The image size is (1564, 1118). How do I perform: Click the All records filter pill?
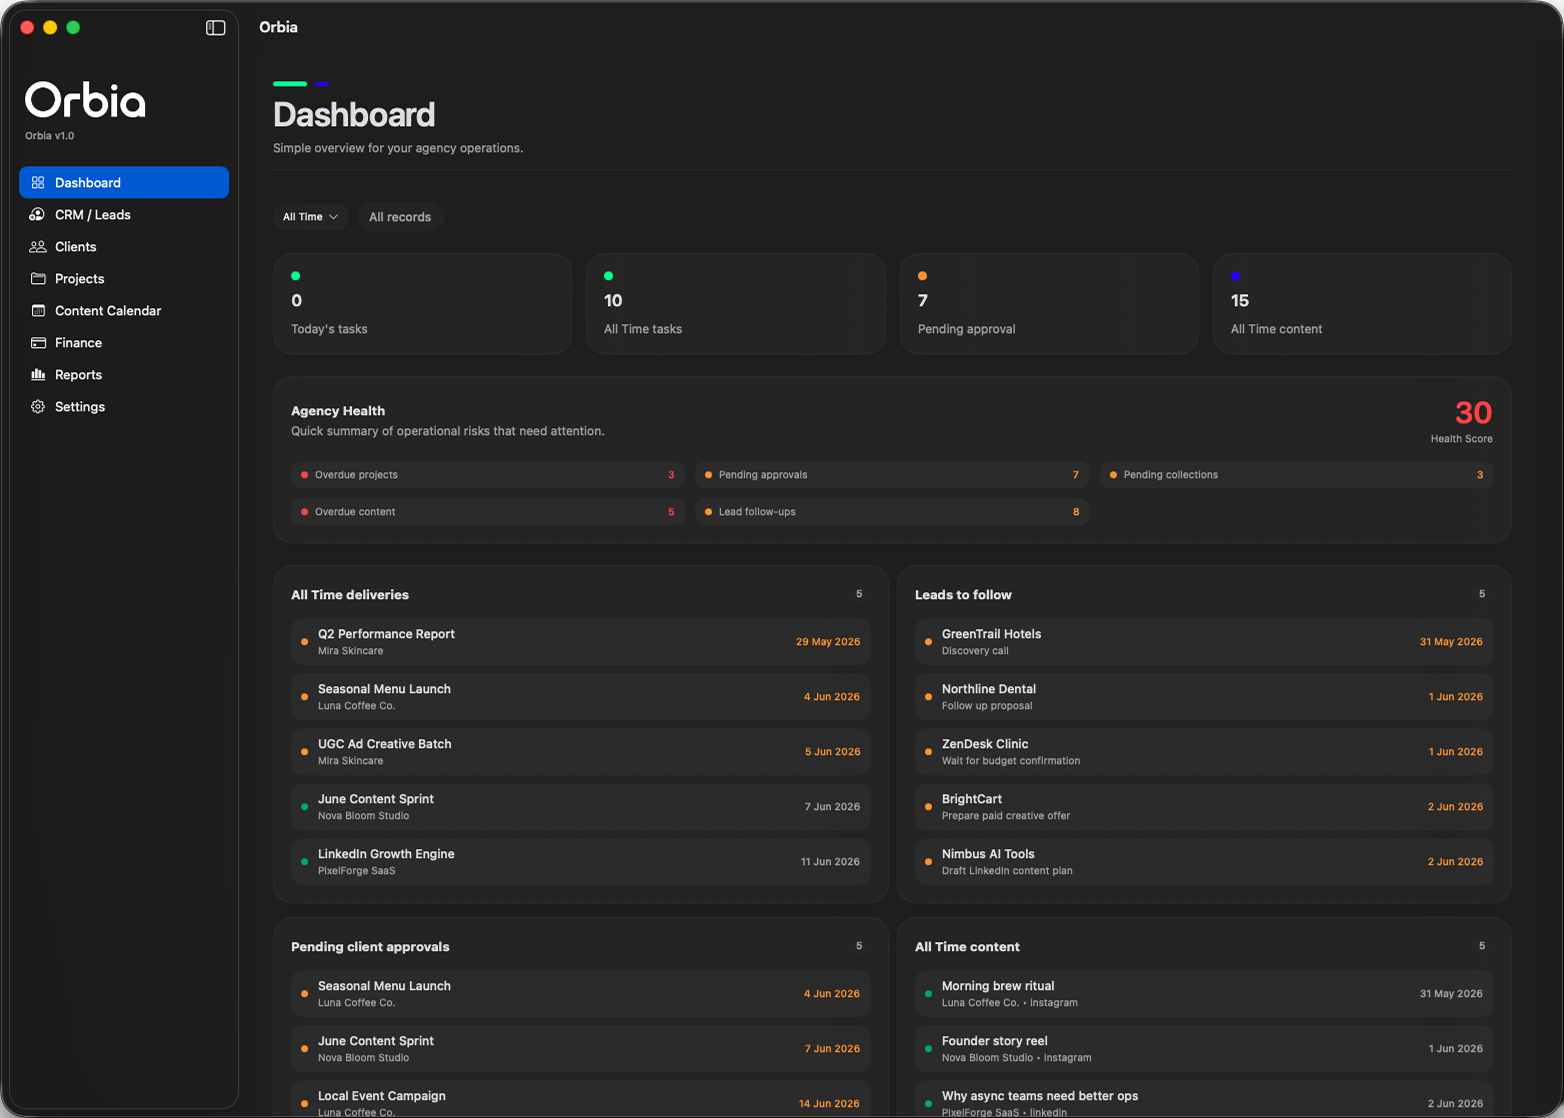click(x=400, y=217)
